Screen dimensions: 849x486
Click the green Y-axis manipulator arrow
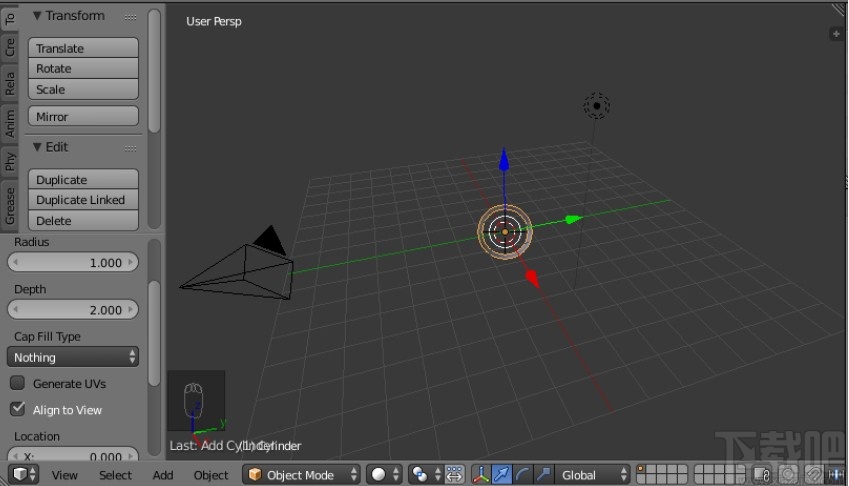(x=572, y=219)
